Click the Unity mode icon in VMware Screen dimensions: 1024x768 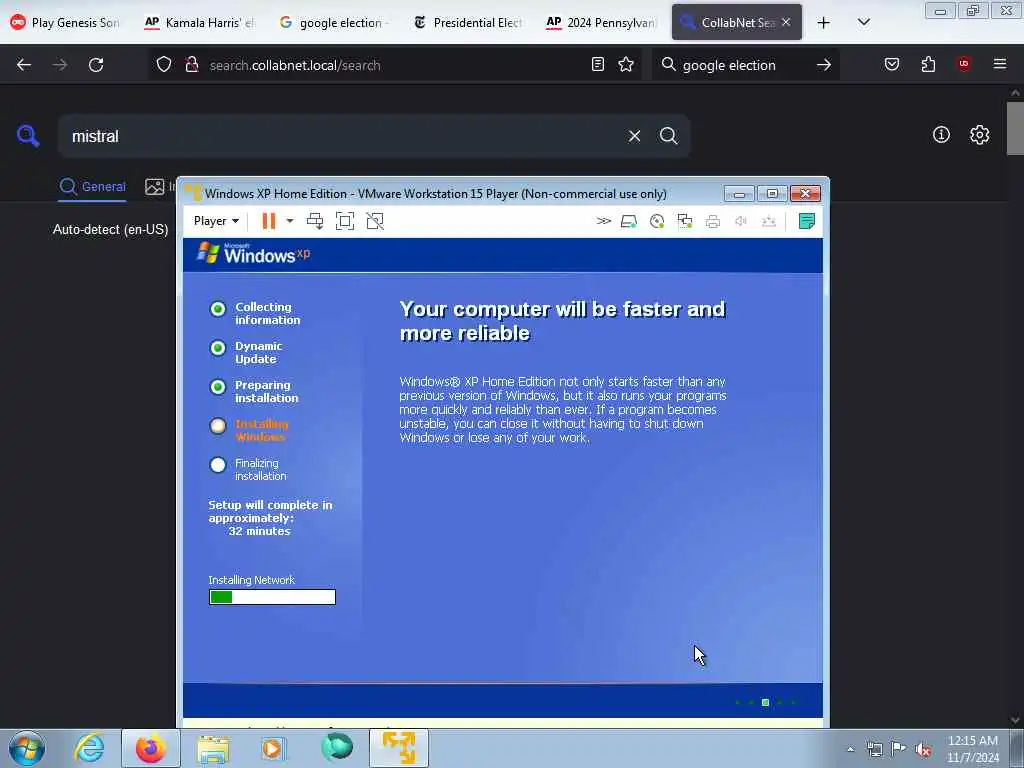[375, 221]
